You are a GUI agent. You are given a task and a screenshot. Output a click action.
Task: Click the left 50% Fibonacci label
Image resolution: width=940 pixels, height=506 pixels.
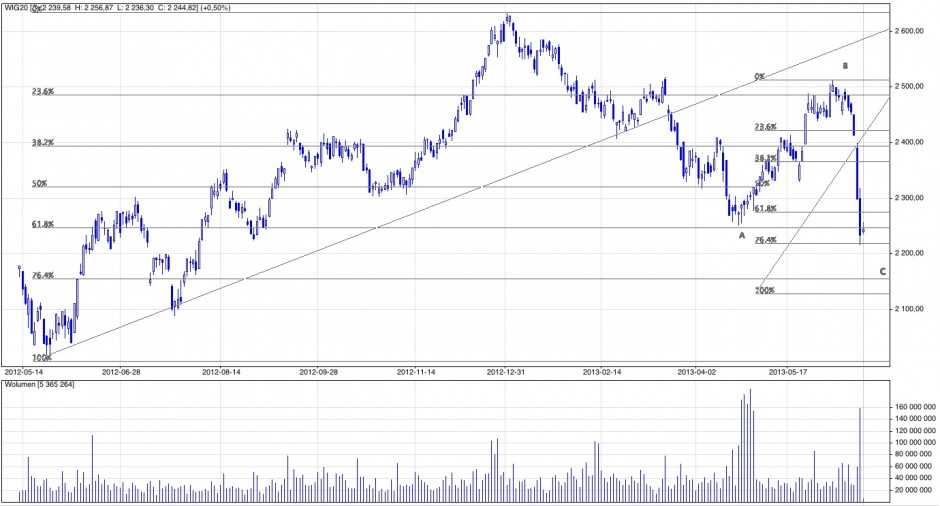(40, 184)
